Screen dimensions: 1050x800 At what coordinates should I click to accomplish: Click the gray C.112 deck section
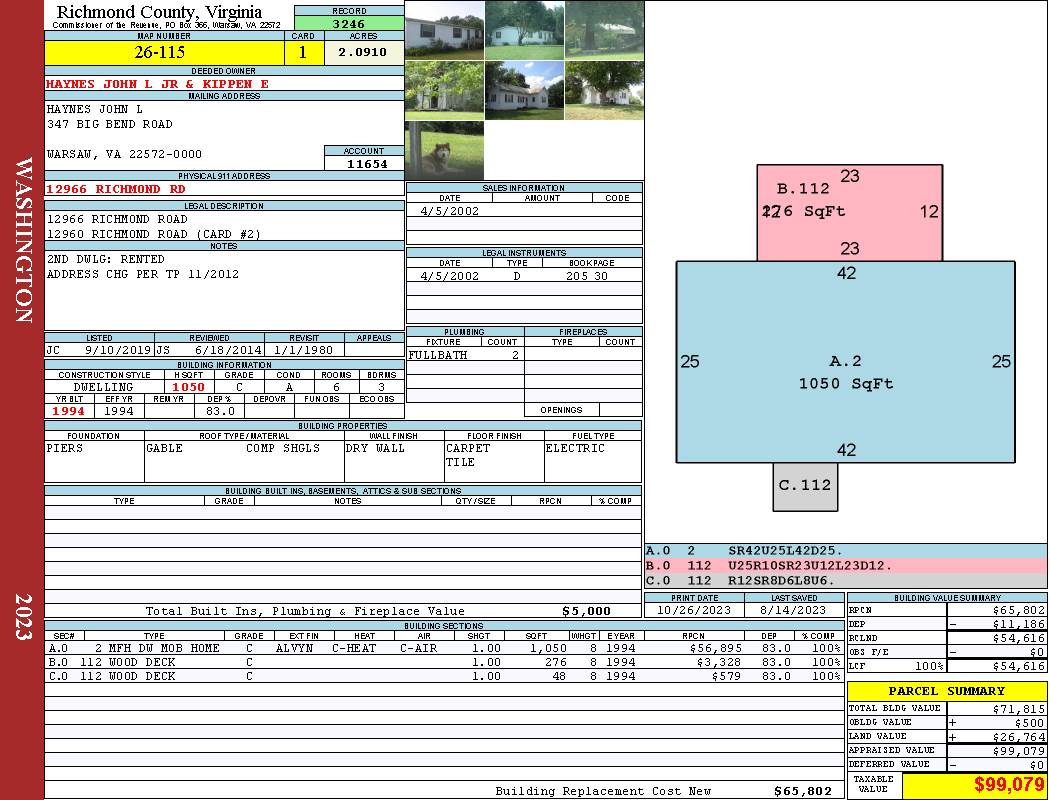[805, 486]
